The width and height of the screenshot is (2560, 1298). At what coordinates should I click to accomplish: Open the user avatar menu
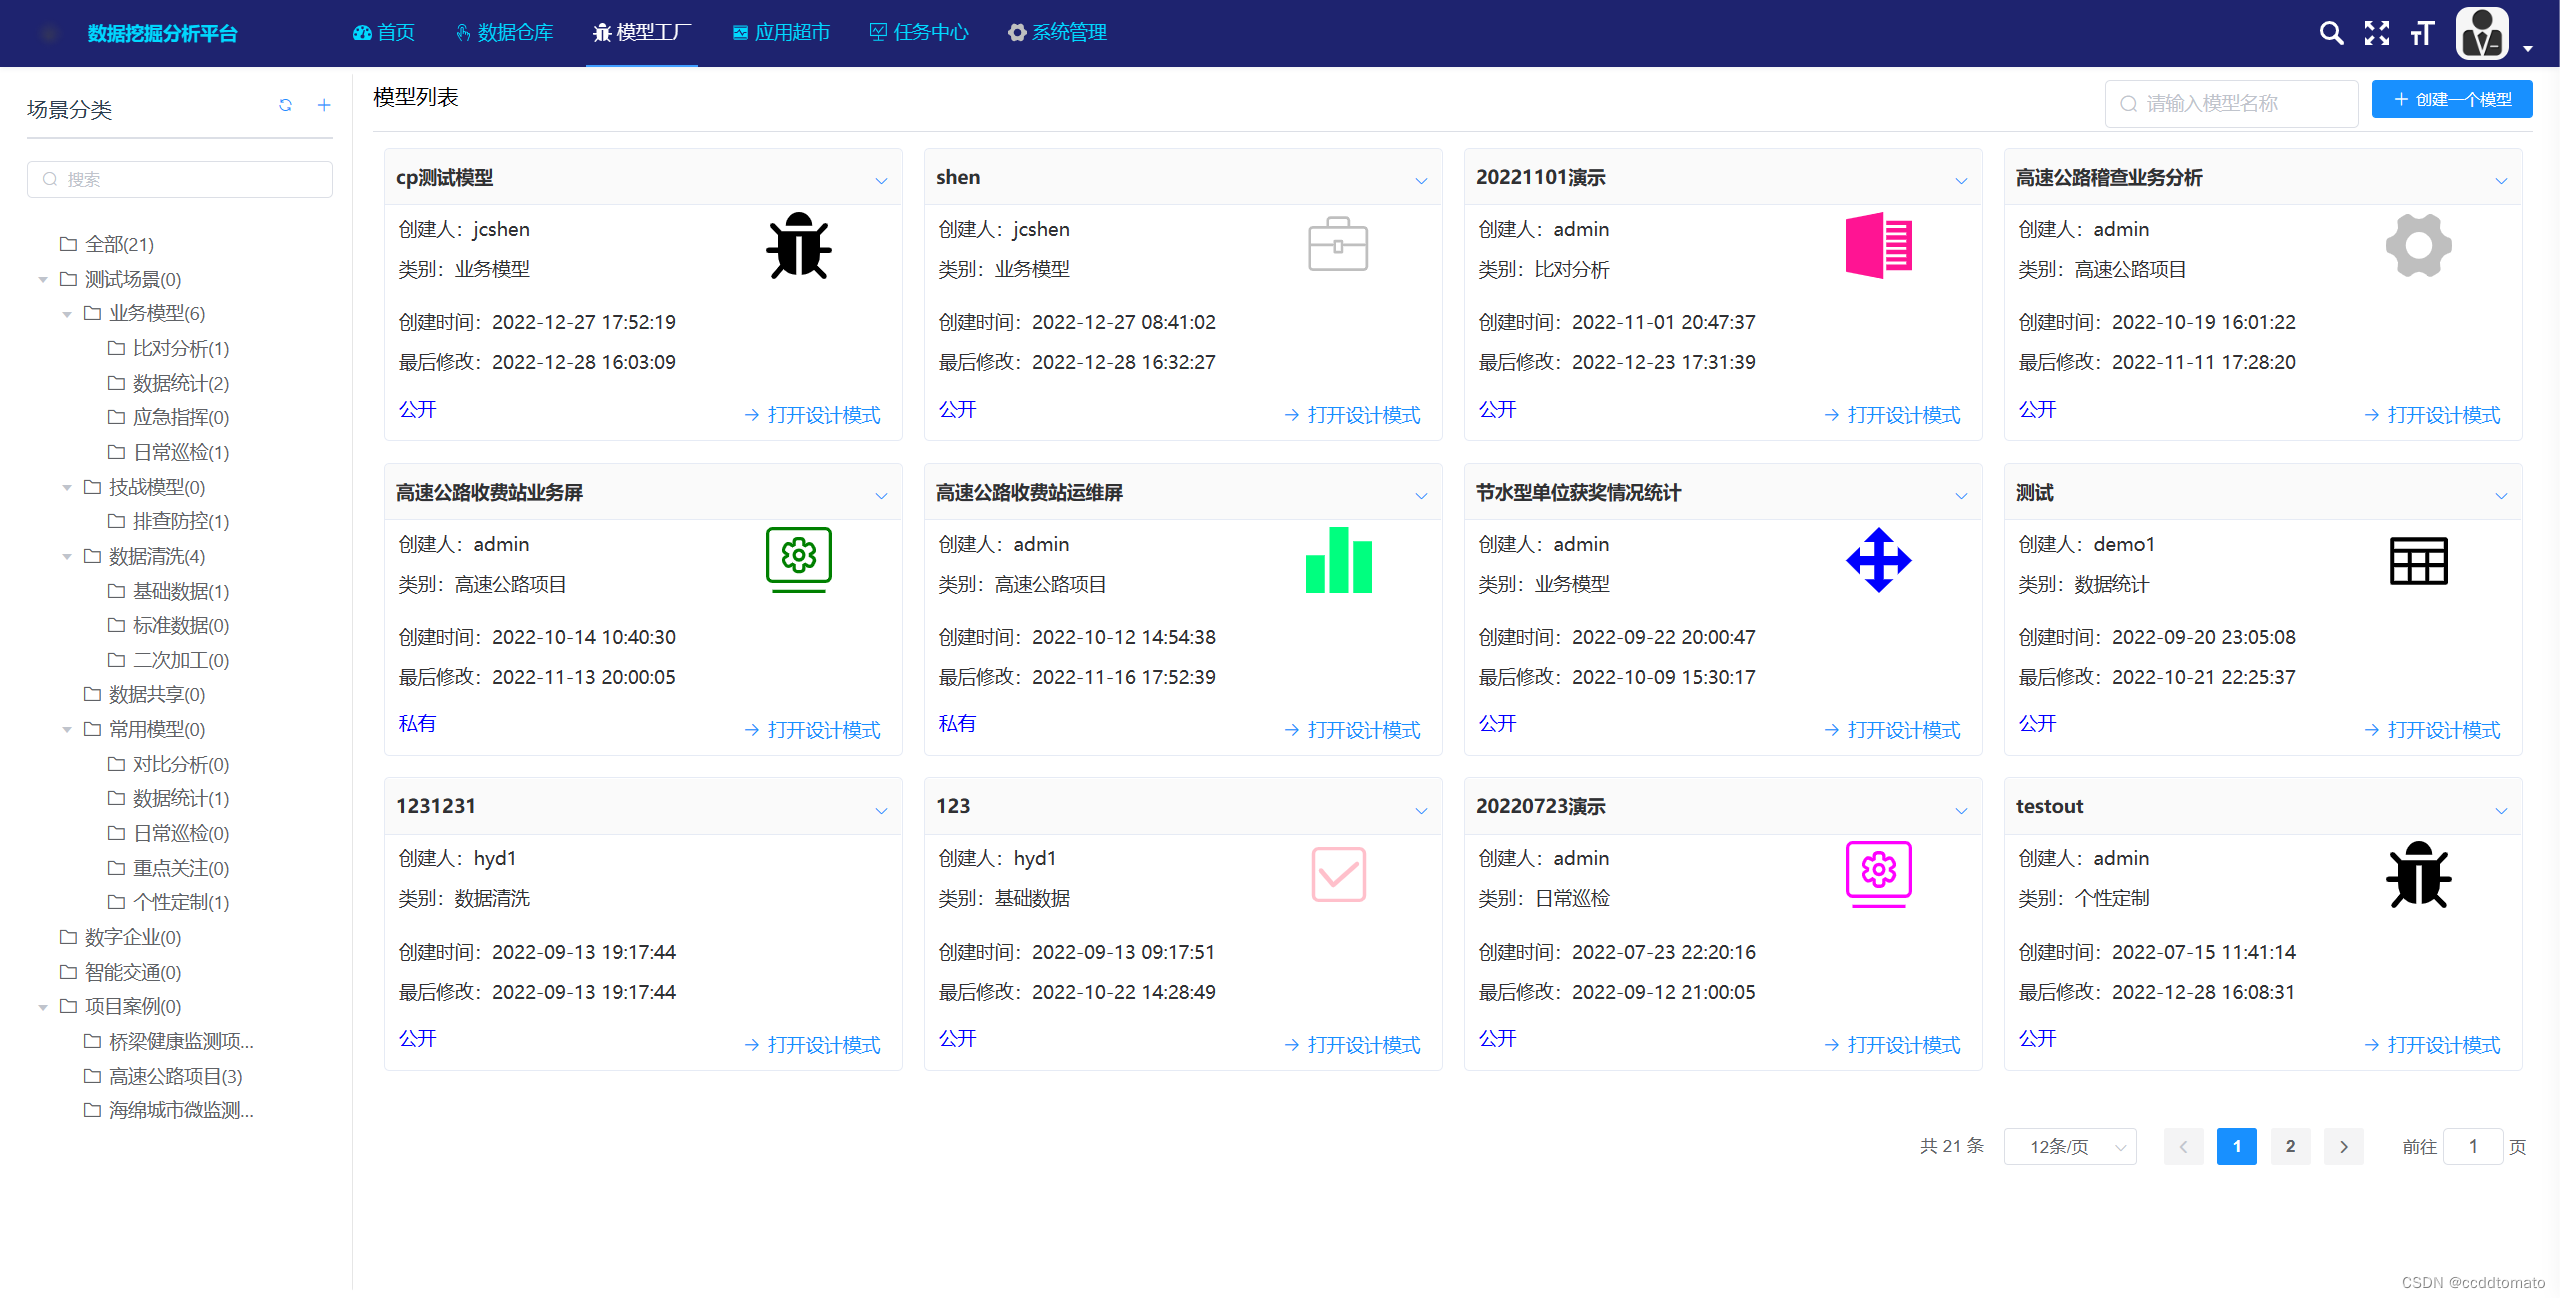(2482, 33)
